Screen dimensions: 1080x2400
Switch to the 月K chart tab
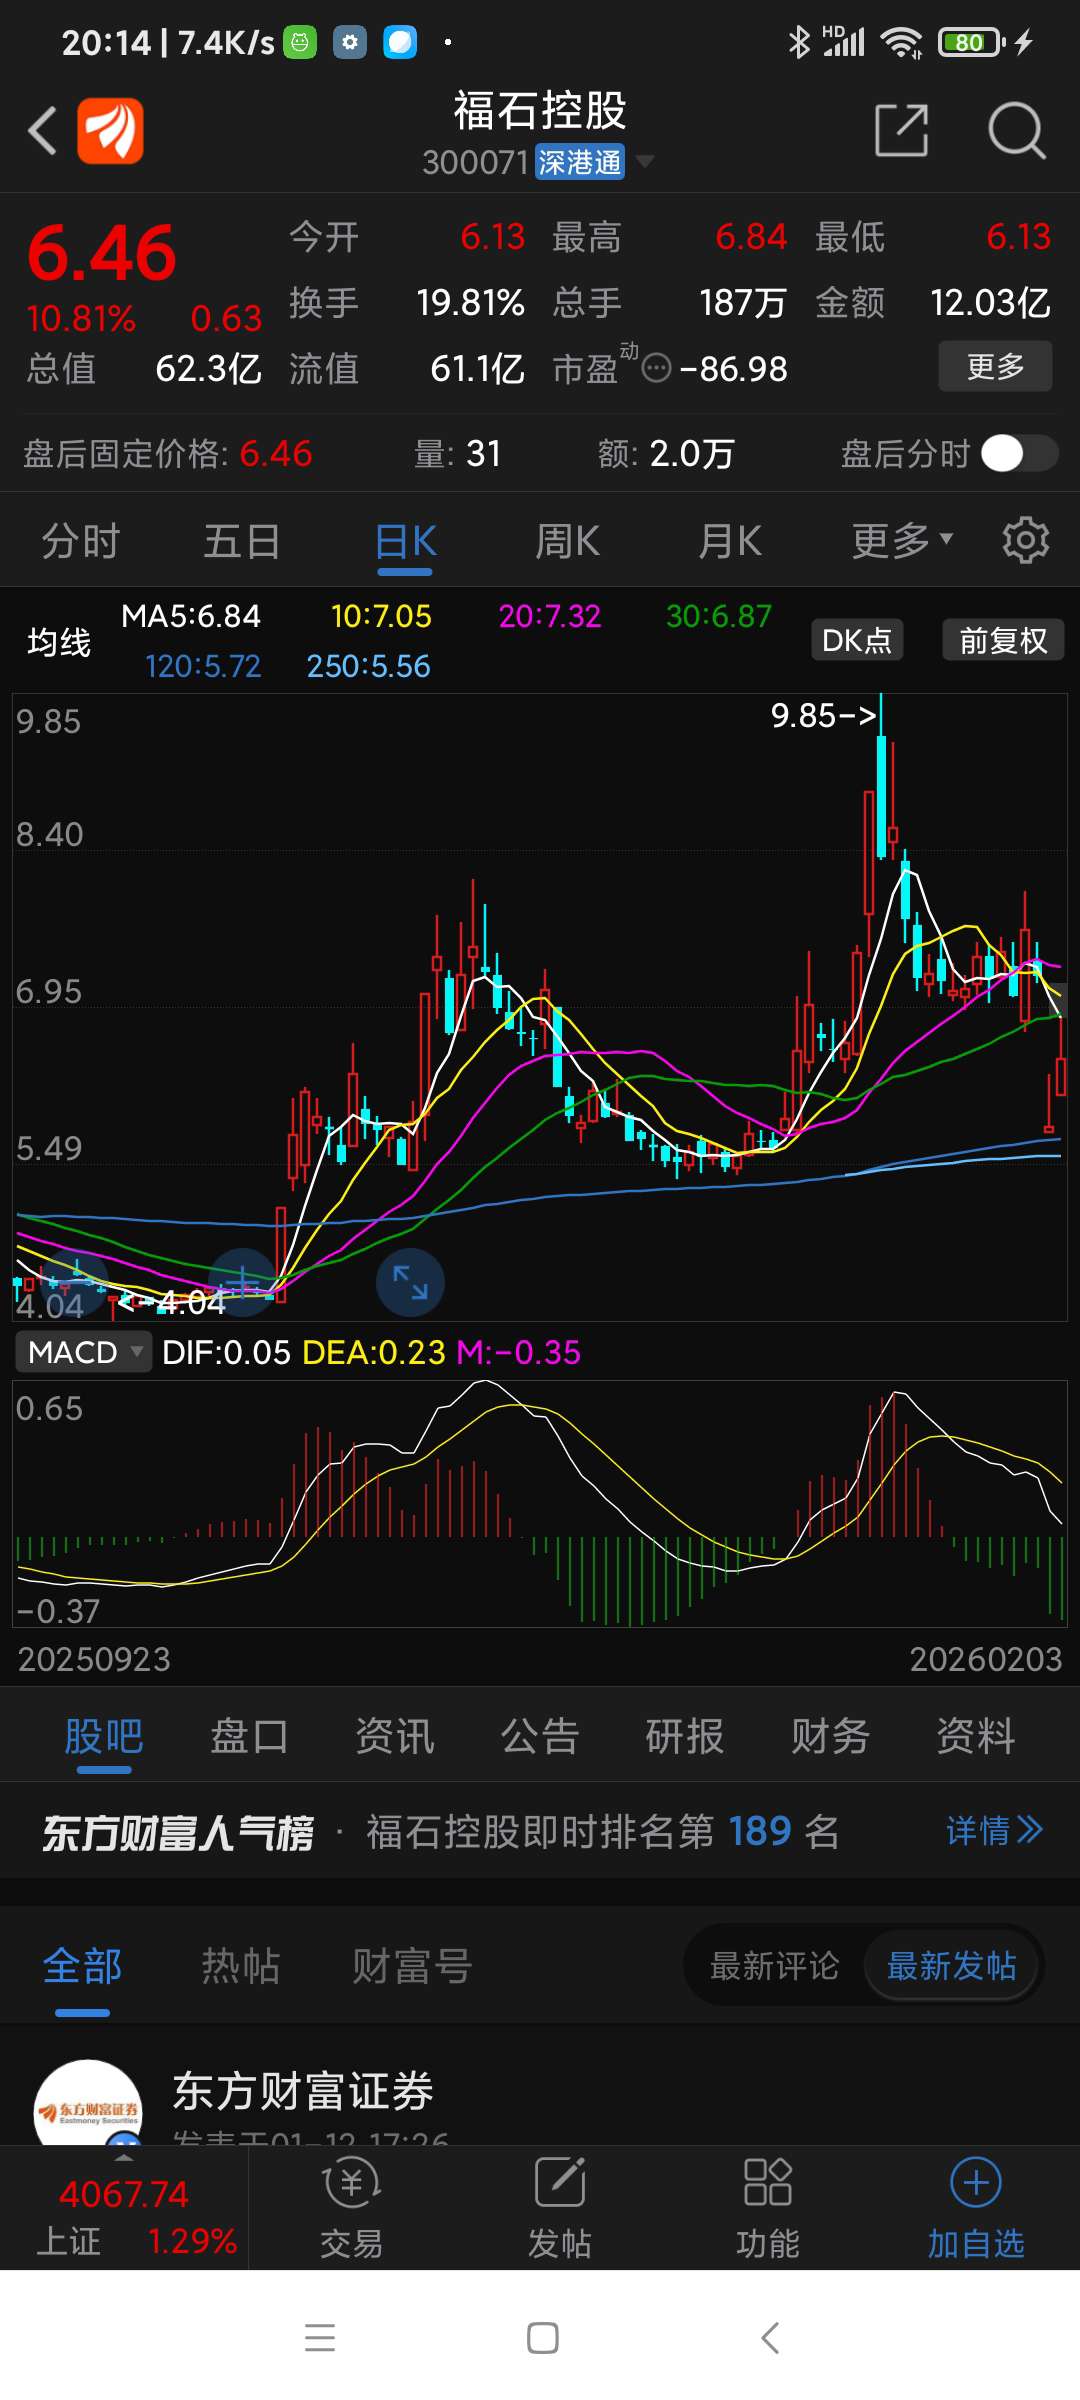point(729,541)
